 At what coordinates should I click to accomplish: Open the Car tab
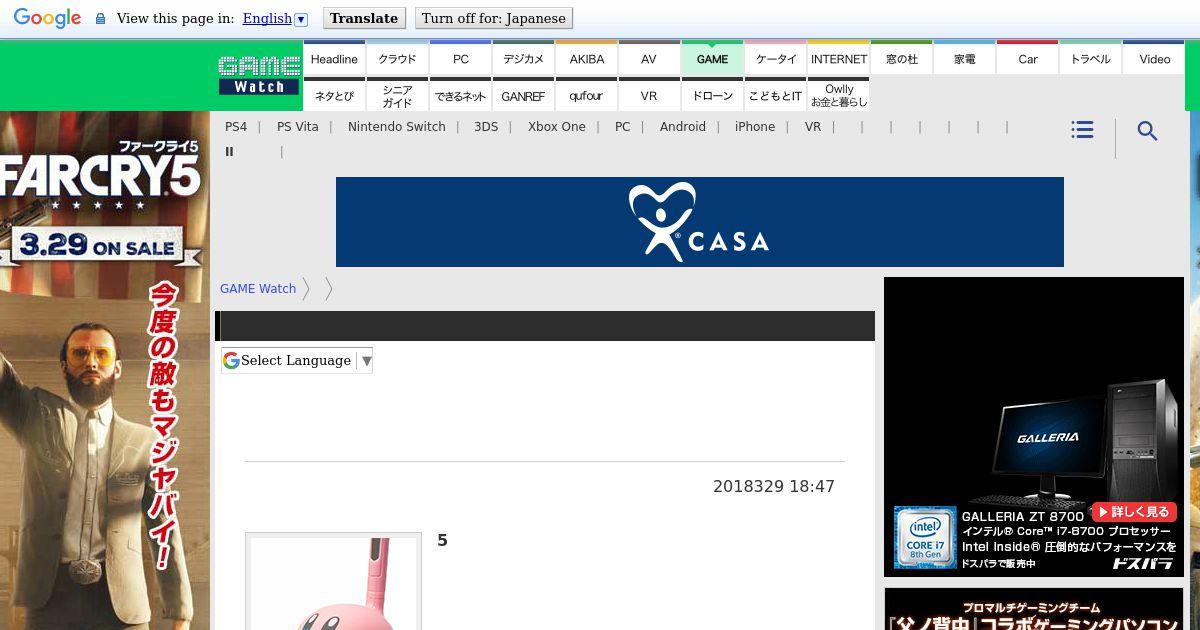pyautogui.click(x=1027, y=59)
